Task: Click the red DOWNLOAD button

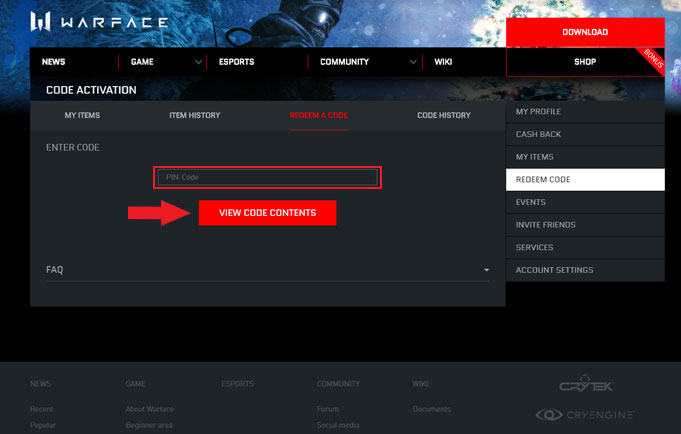Action: pos(585,32)
